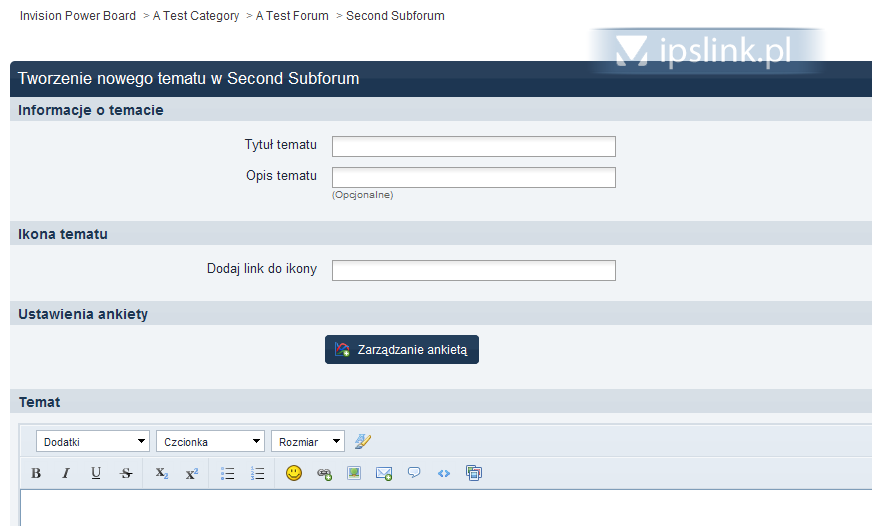Open the Rozmiar size dropdown
Image resolution: width=872 pixels, height=526 pixels.
pos(308,442)
